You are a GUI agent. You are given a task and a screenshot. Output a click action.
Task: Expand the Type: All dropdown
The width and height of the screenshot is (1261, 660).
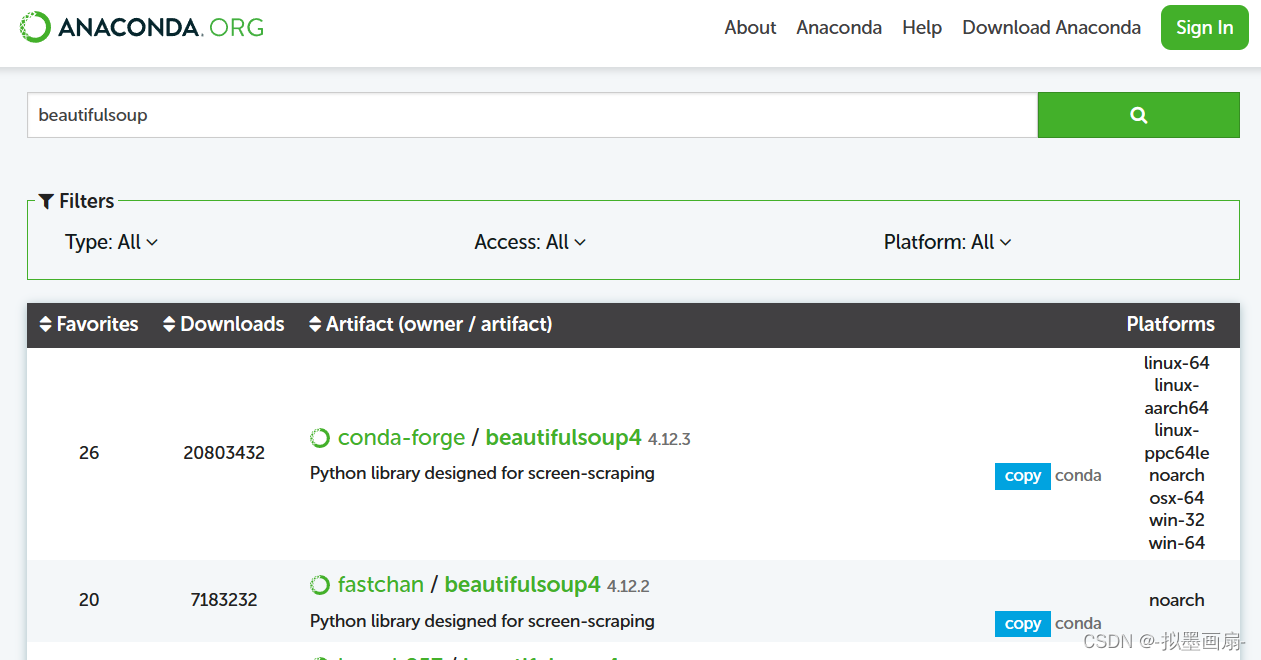tap(111, 242)
